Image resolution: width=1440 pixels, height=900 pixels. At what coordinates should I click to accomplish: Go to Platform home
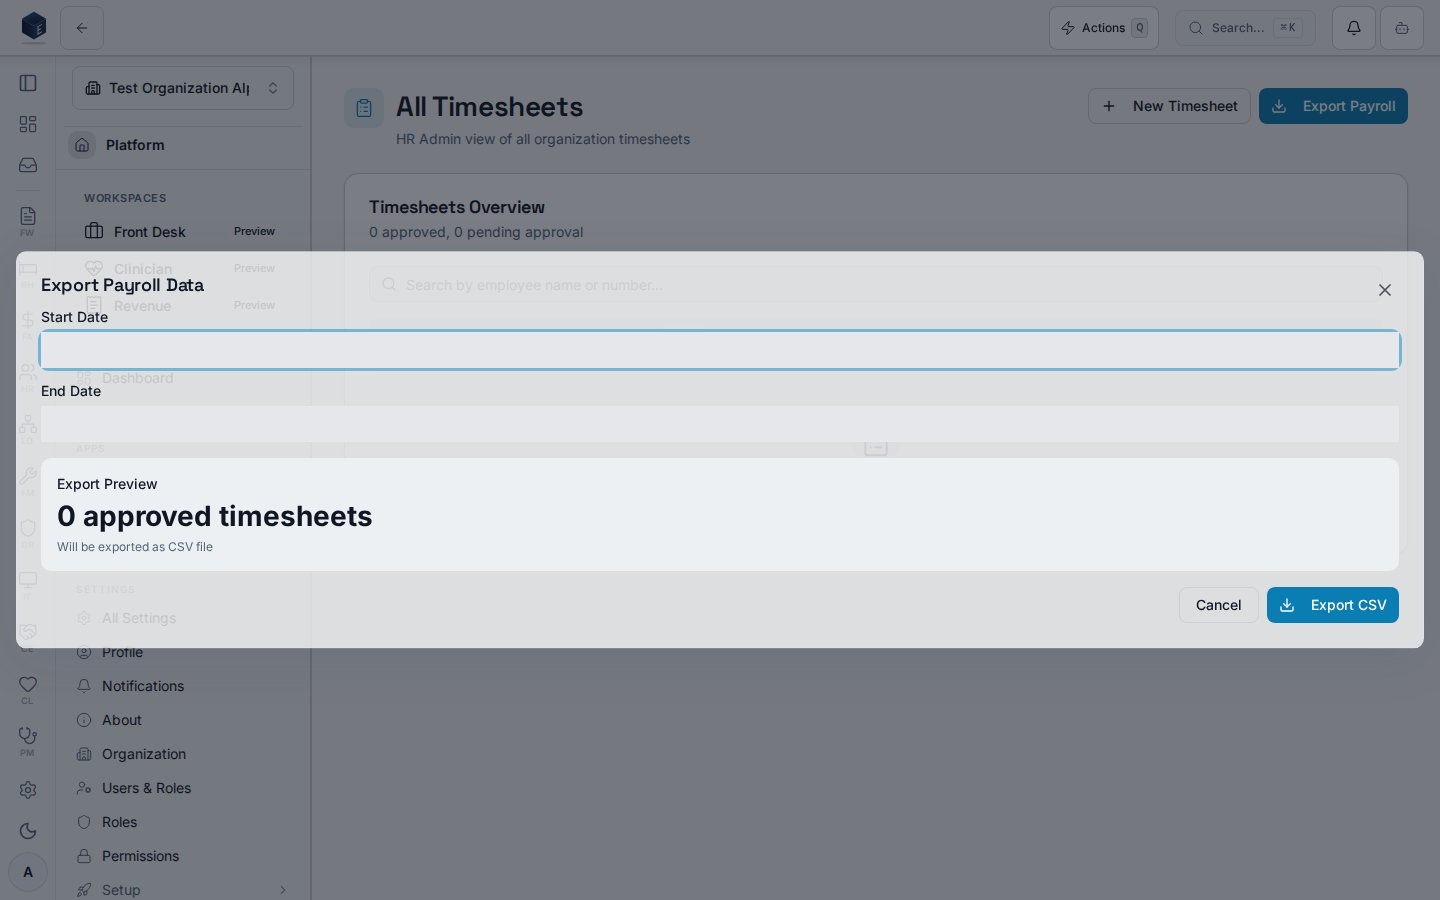183,145
